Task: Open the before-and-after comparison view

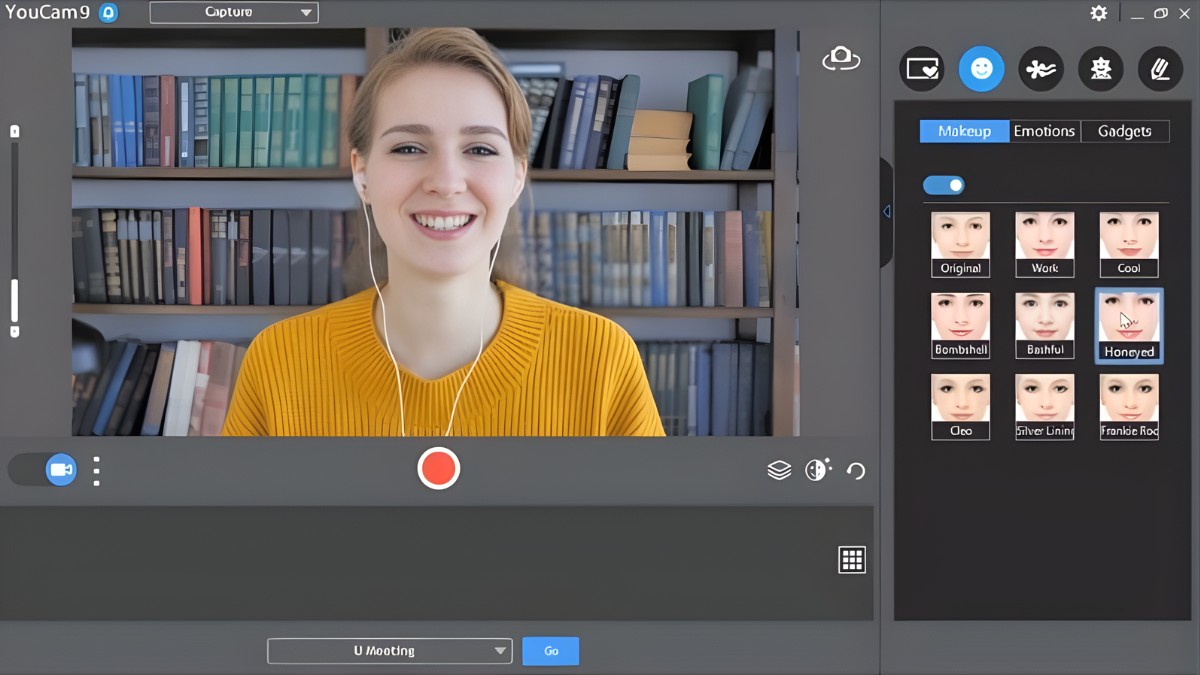Action: (817, 469)
